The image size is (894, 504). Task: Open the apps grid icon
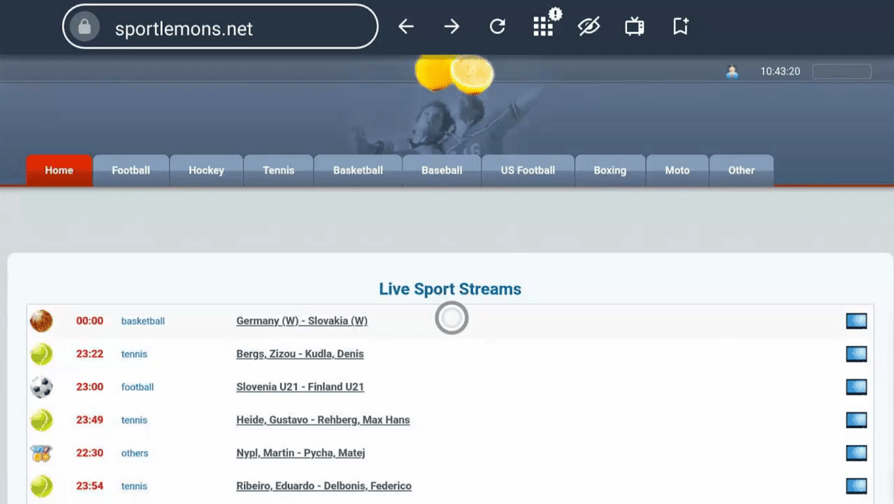pos(543,26)
